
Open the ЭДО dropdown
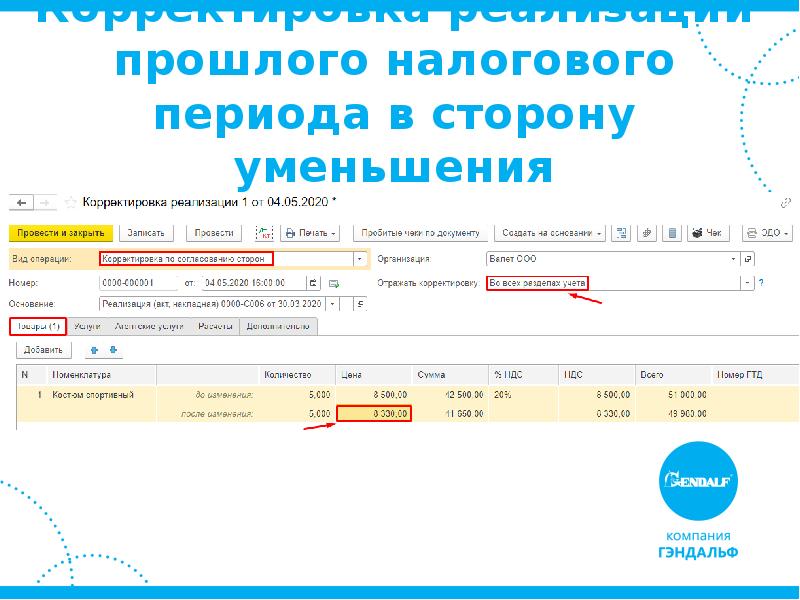(x=768, y=232)
